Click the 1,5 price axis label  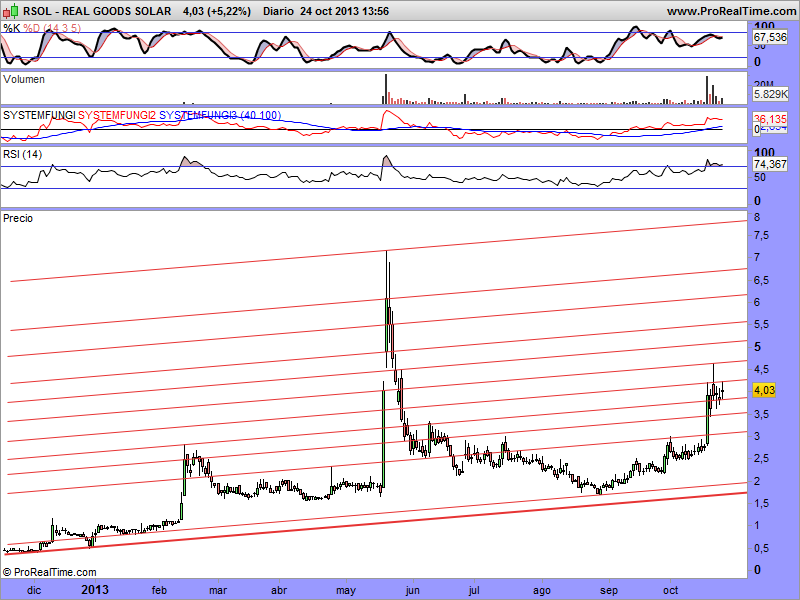[x=762, y=504]
